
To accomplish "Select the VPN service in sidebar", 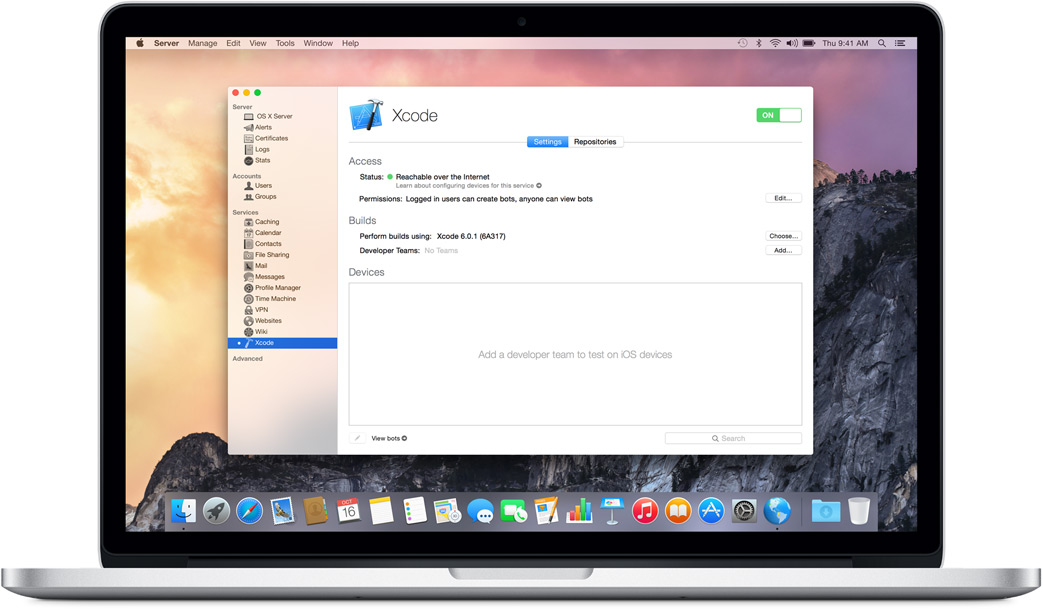I will tap(261, 310).
